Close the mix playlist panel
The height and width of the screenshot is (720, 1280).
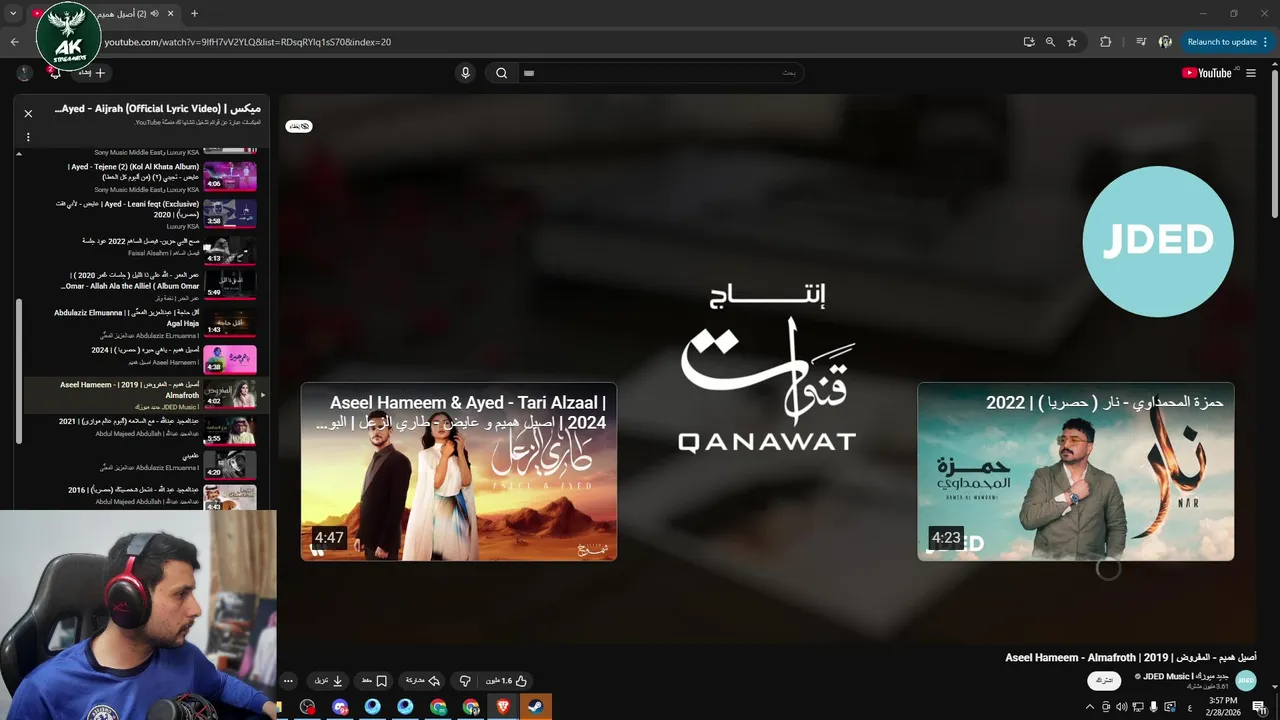click(x=28, y=114)
